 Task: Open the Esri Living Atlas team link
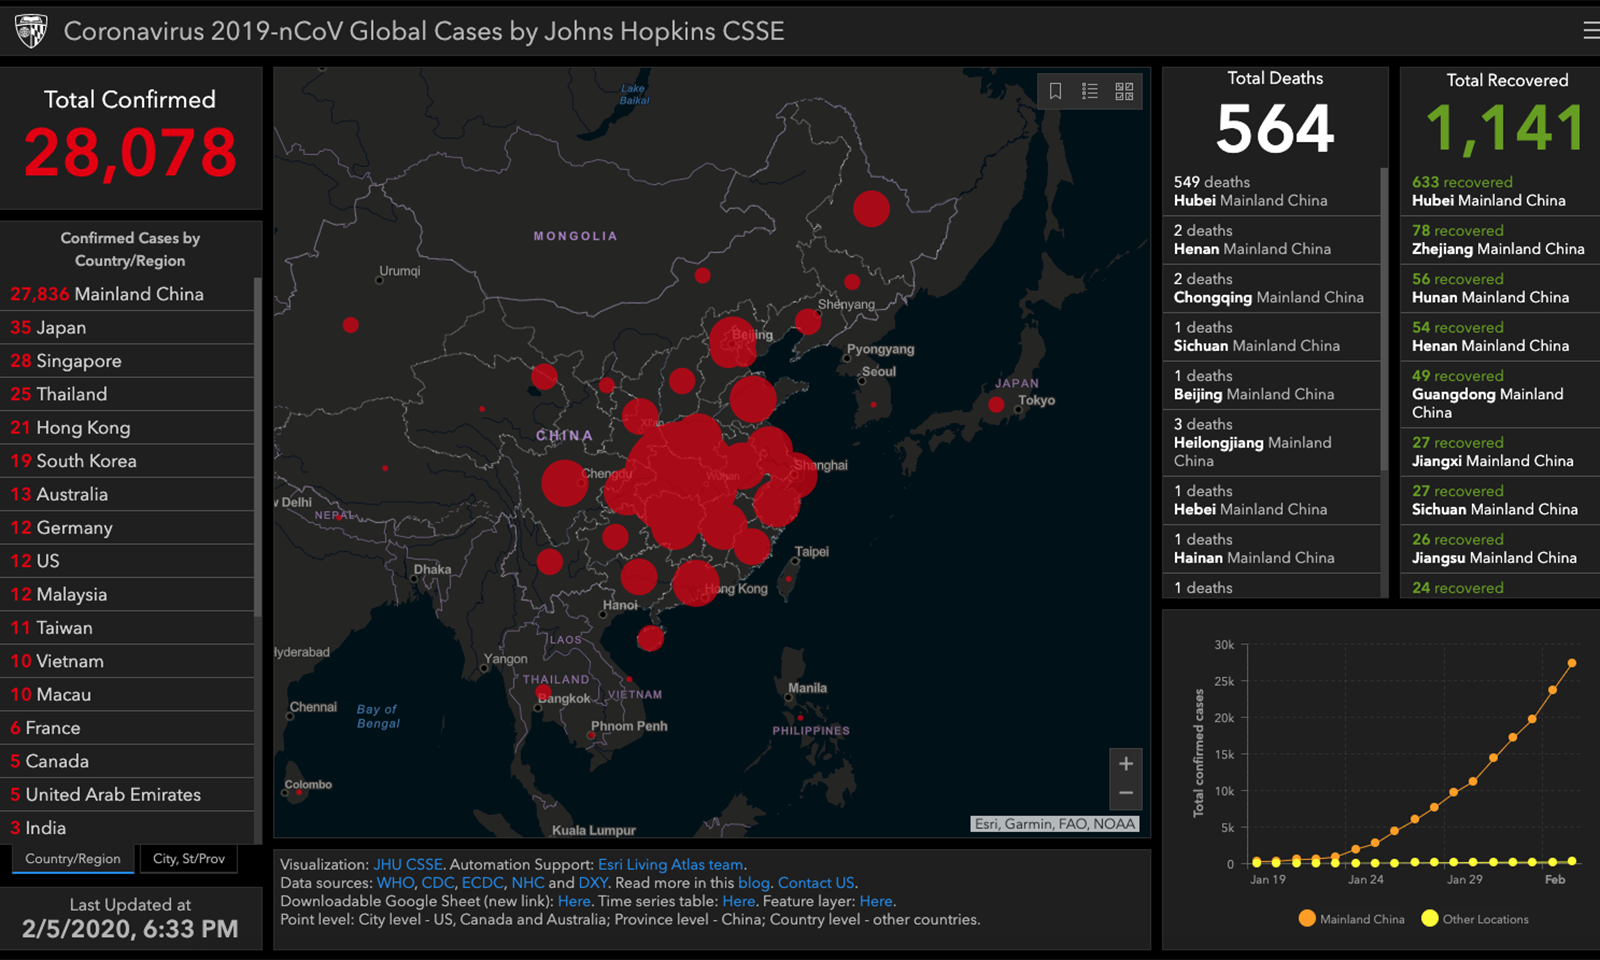point(671,865)
